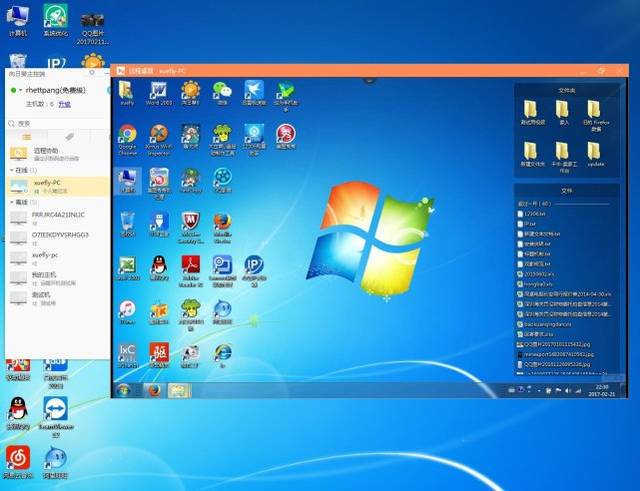Open Internet Explorer shortcut on remote desktop

coord(222,356)
